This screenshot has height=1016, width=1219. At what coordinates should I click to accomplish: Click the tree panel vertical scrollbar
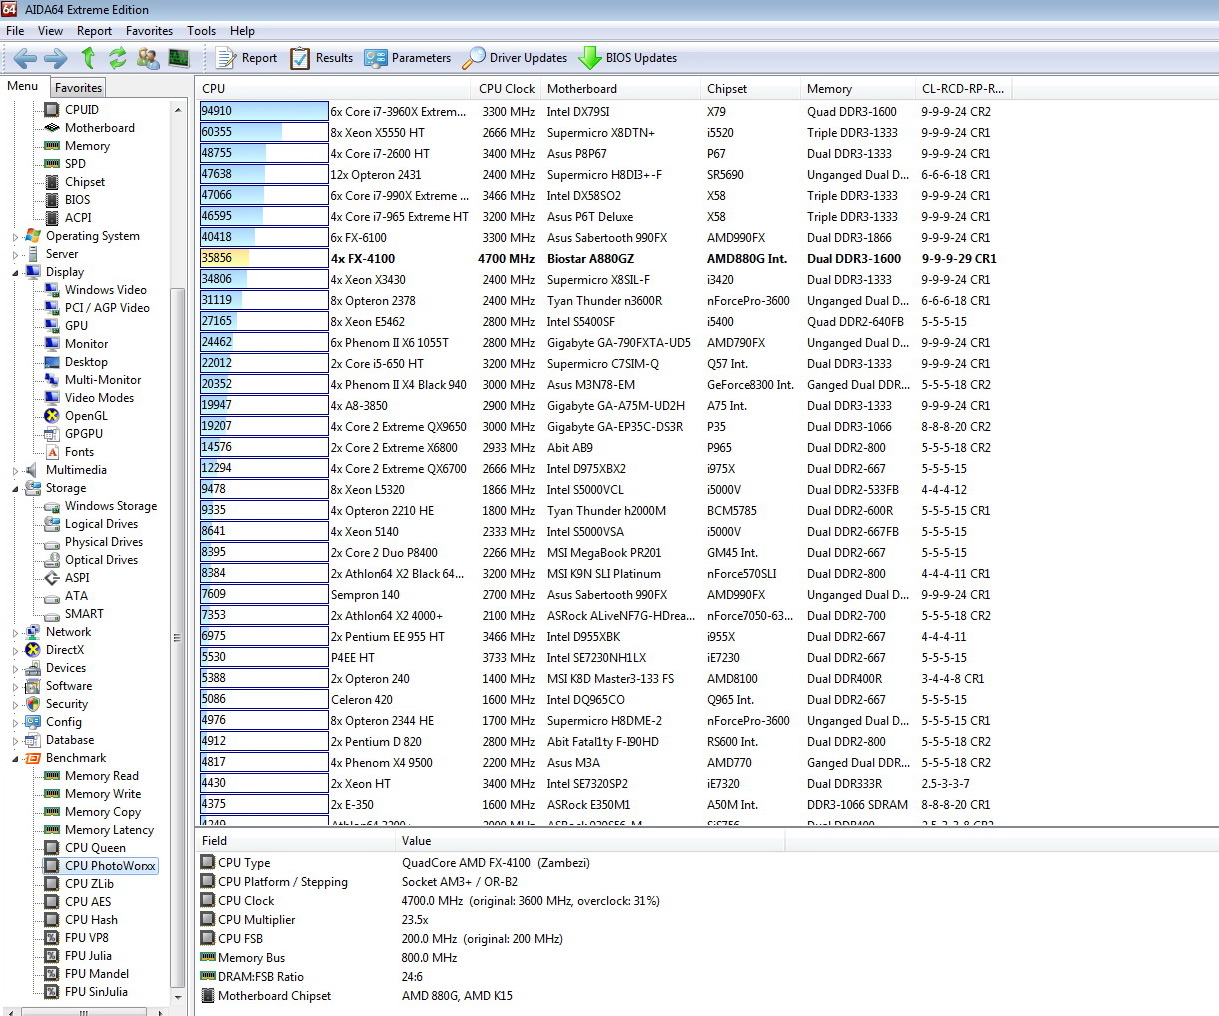point(178,637)
